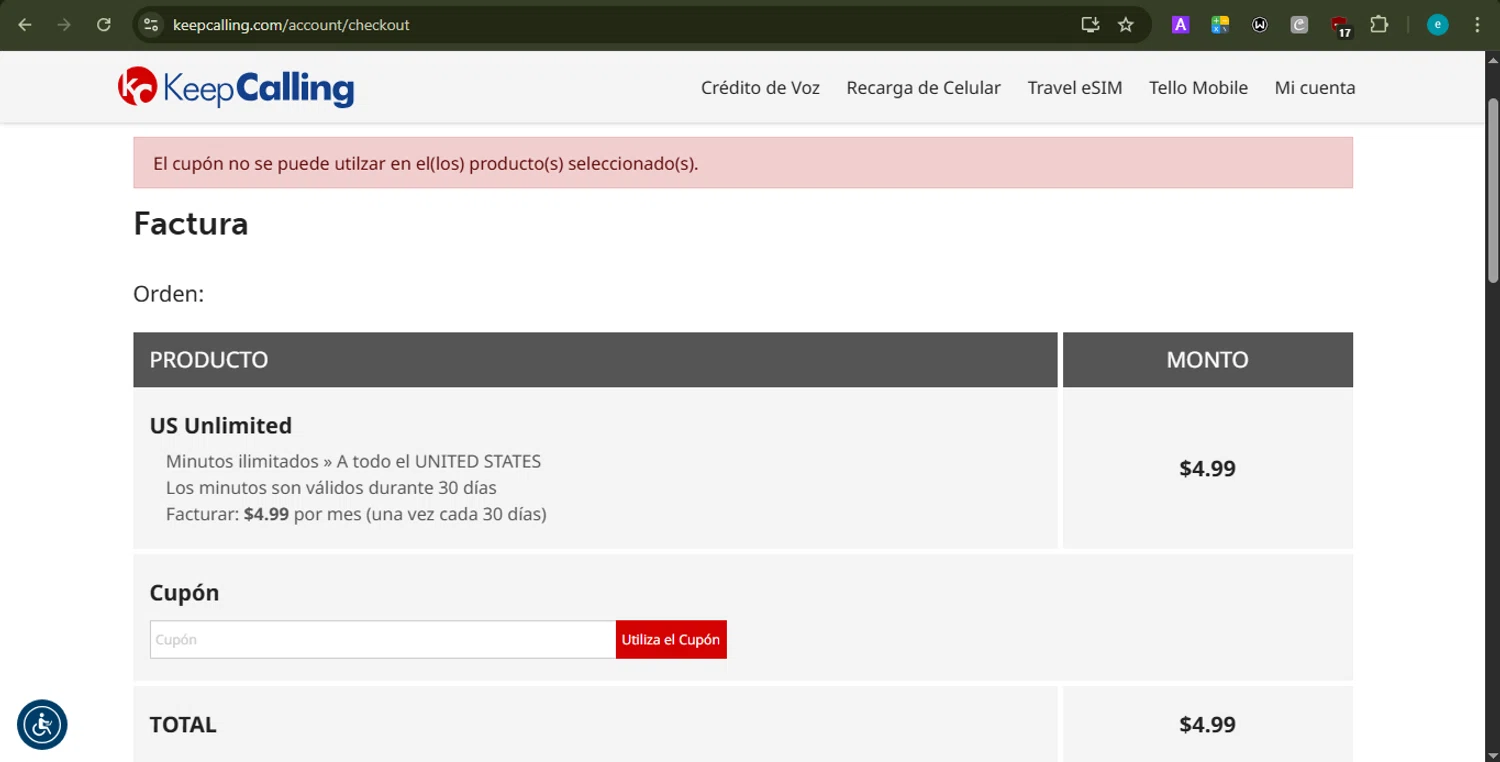Click the TOTAL label

tap(183, 725)
